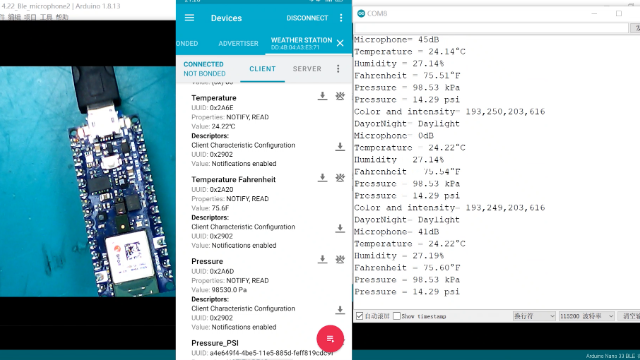This screenshot has width=640, height=360.
Task: Click the 'Fahrenheit = 75.51°F' serial line
Action: point(407,76)
